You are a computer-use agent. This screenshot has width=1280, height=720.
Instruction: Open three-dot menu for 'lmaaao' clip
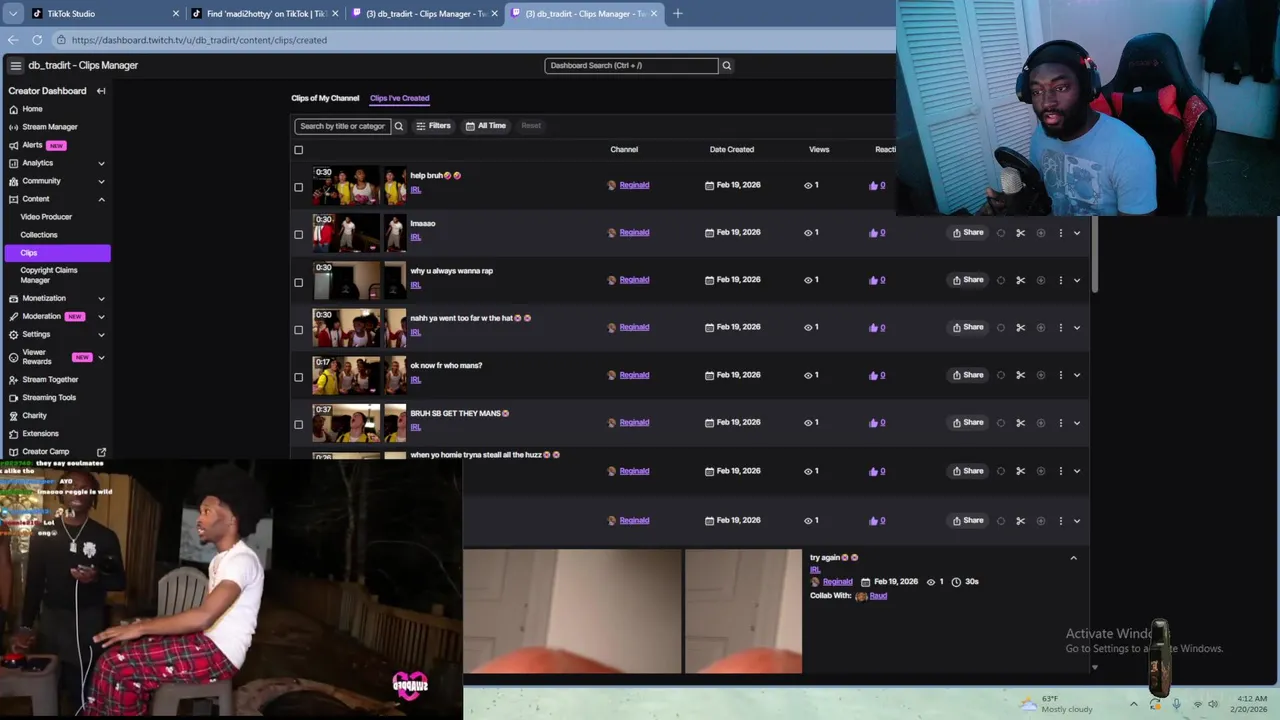pos(1061,233)
